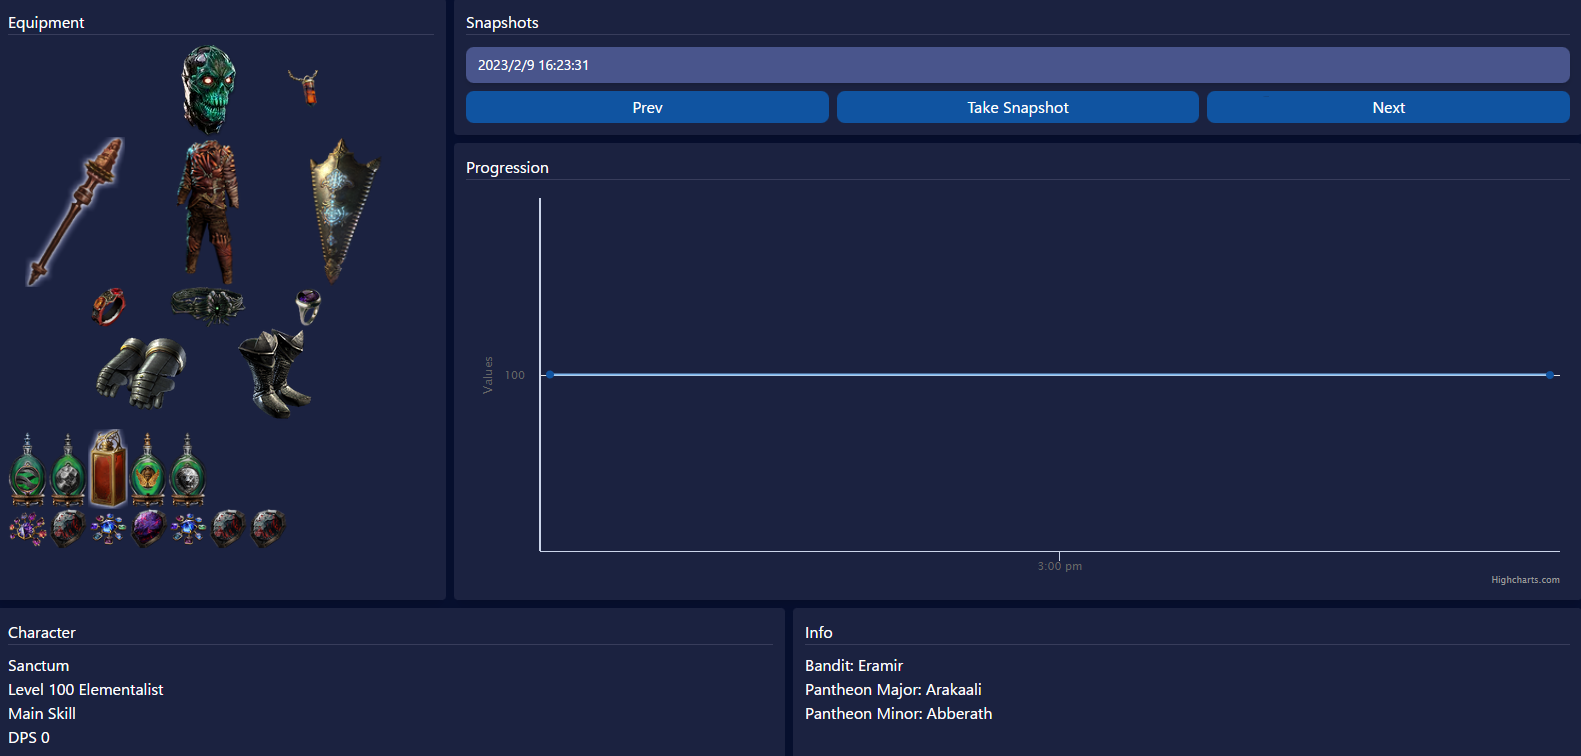Click the Equipment panel heading
Viewport: 1581px width, 756px height.
pyautogui.click(x=46, y=22)
